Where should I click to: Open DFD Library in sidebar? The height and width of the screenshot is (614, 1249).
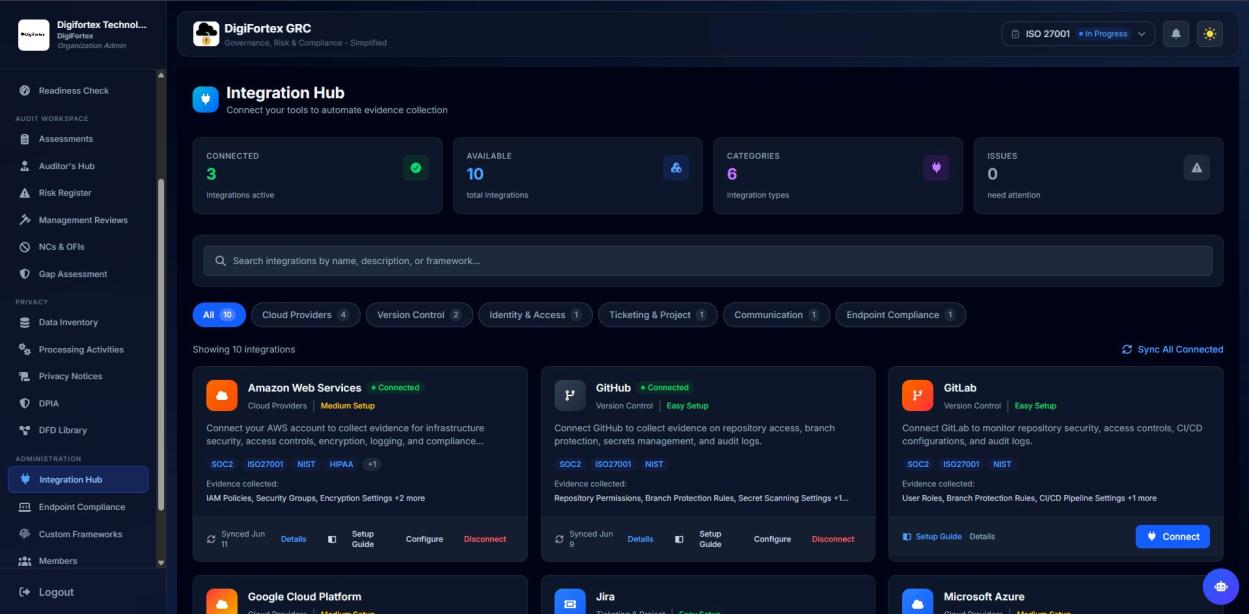[x=78, y=431]
